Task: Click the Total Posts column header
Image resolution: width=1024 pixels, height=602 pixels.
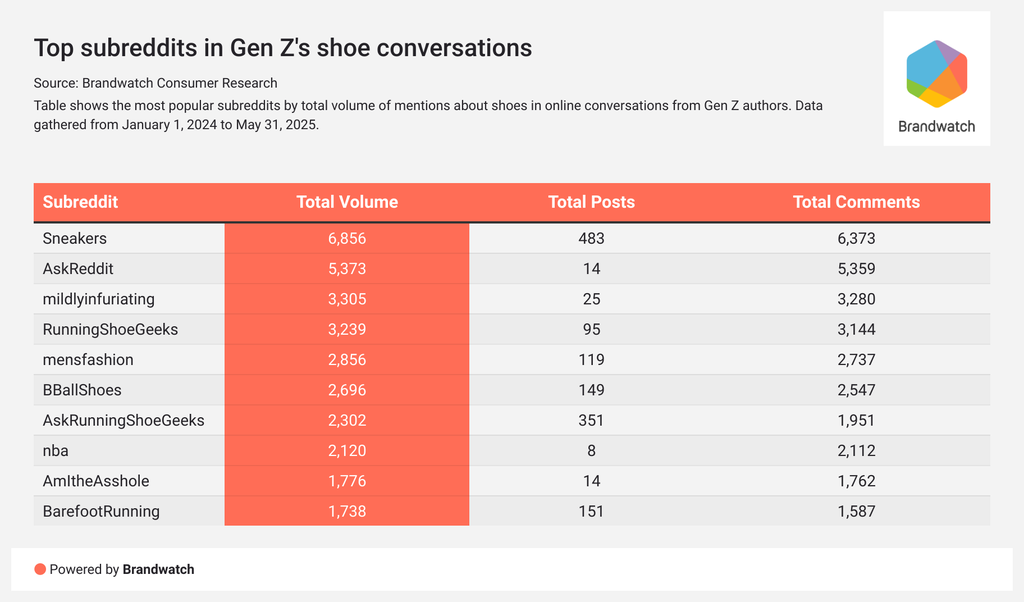Action: [x=591, y=202]
